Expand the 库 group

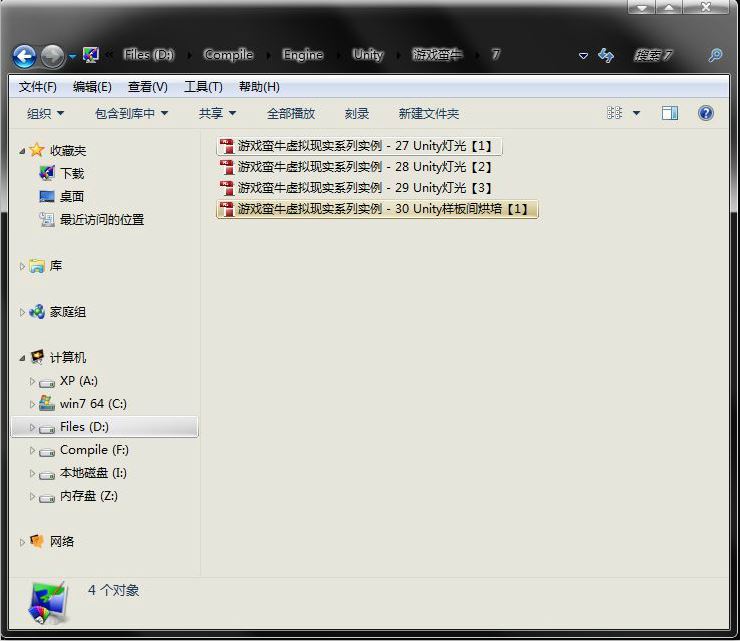click(x=22, y=266)
